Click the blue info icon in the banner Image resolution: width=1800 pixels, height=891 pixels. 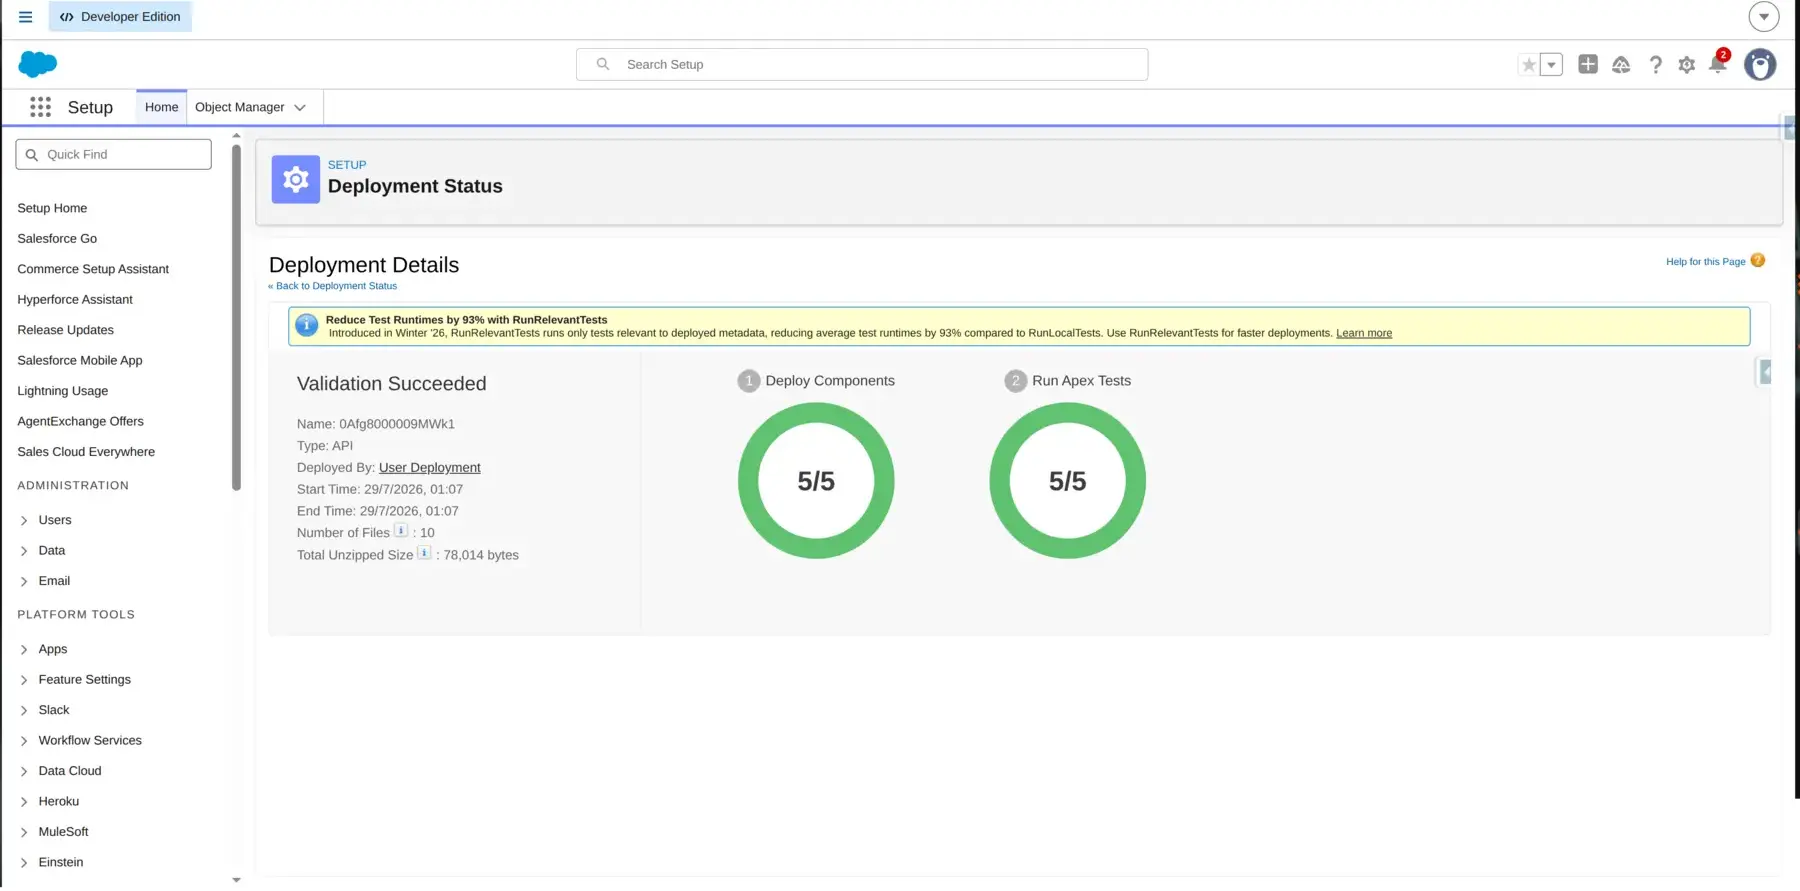coord(307,326)
